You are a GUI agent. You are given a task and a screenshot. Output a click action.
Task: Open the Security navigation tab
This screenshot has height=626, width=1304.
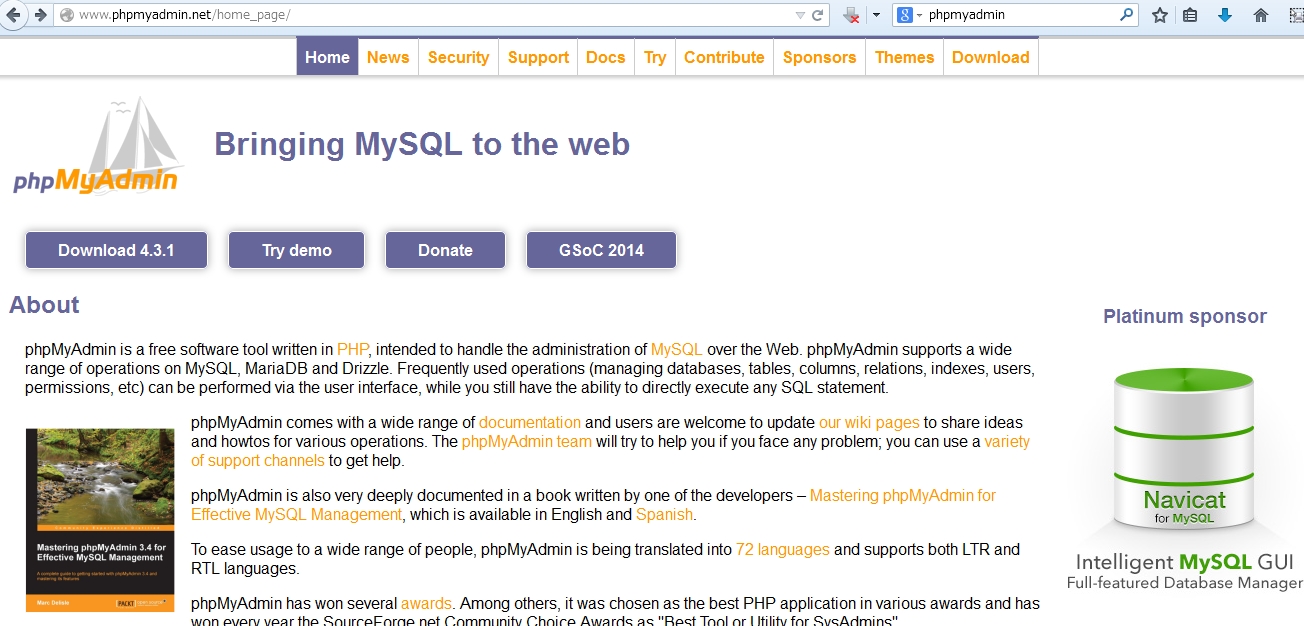[x=458, y=57]
